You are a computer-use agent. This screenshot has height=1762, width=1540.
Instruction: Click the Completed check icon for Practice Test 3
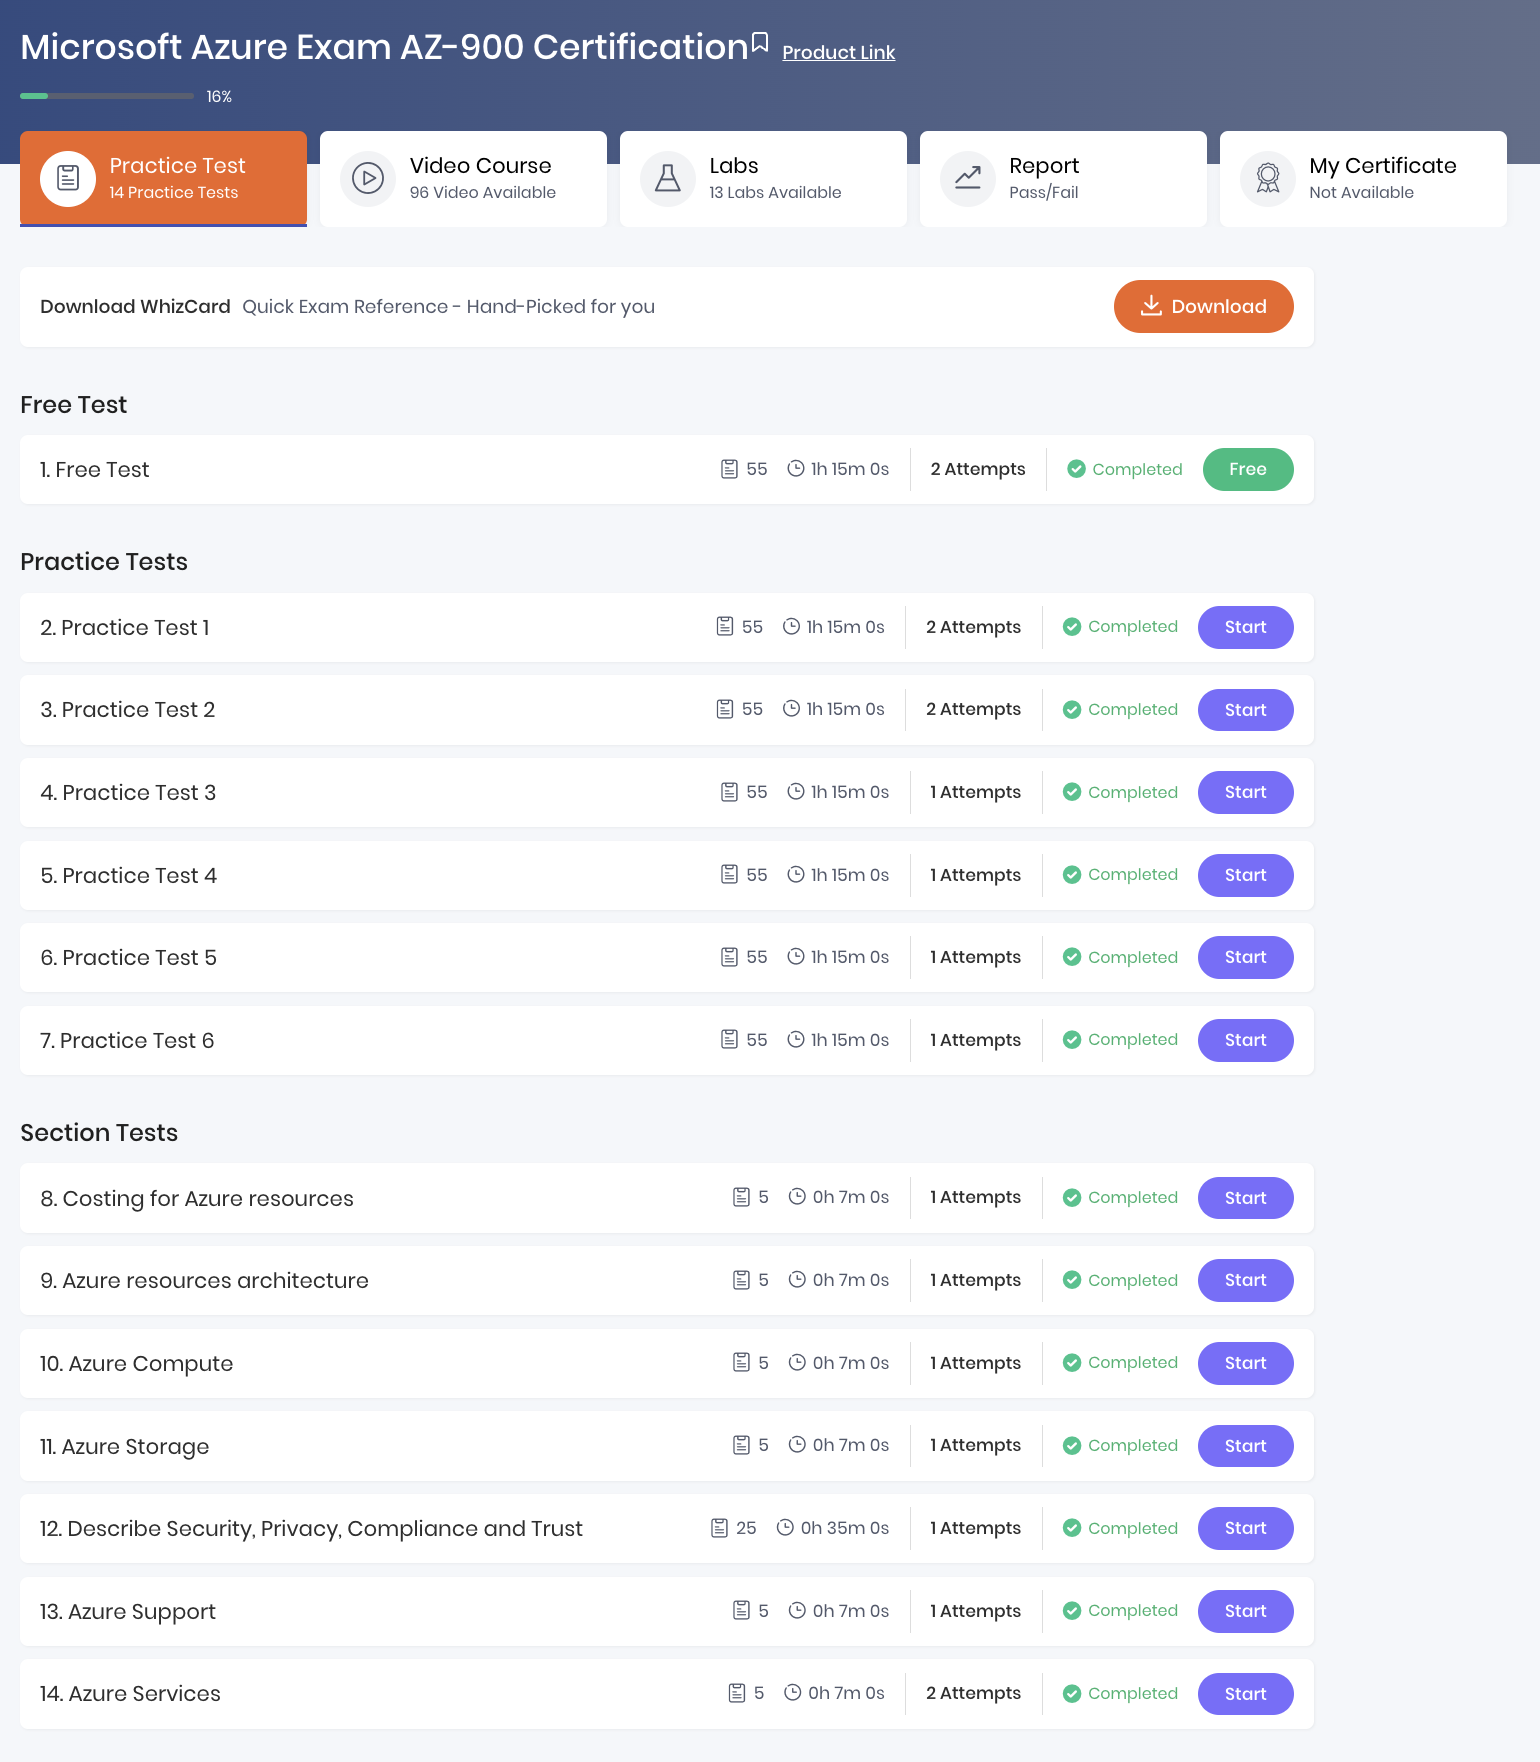coord(1072,792)
